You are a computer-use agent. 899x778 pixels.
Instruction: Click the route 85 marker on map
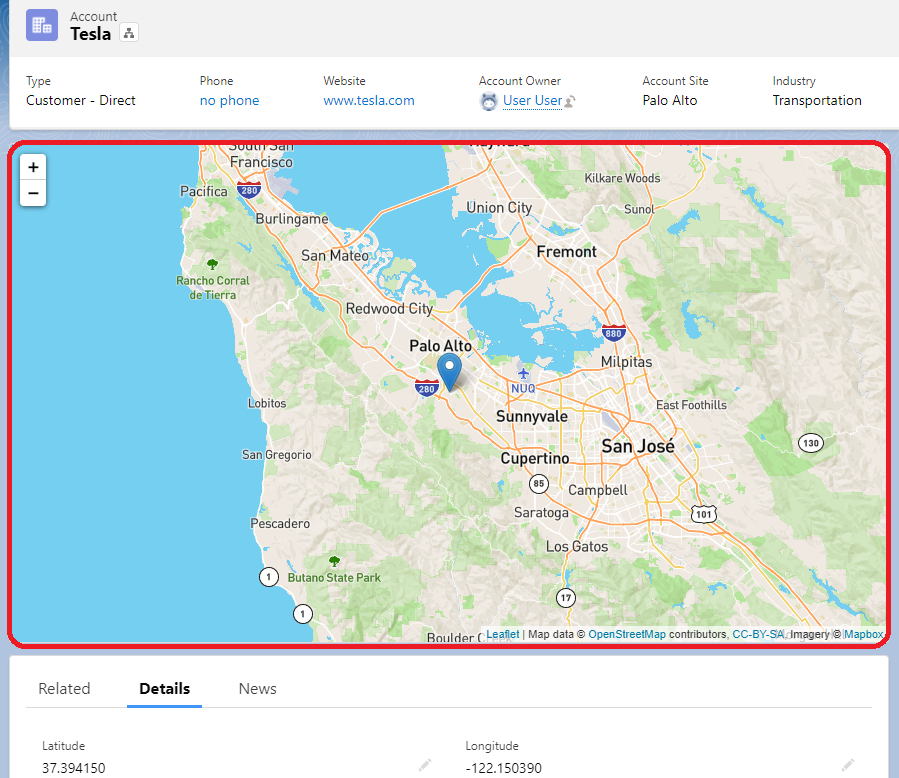pyautogui.click(x=538, y=483)
